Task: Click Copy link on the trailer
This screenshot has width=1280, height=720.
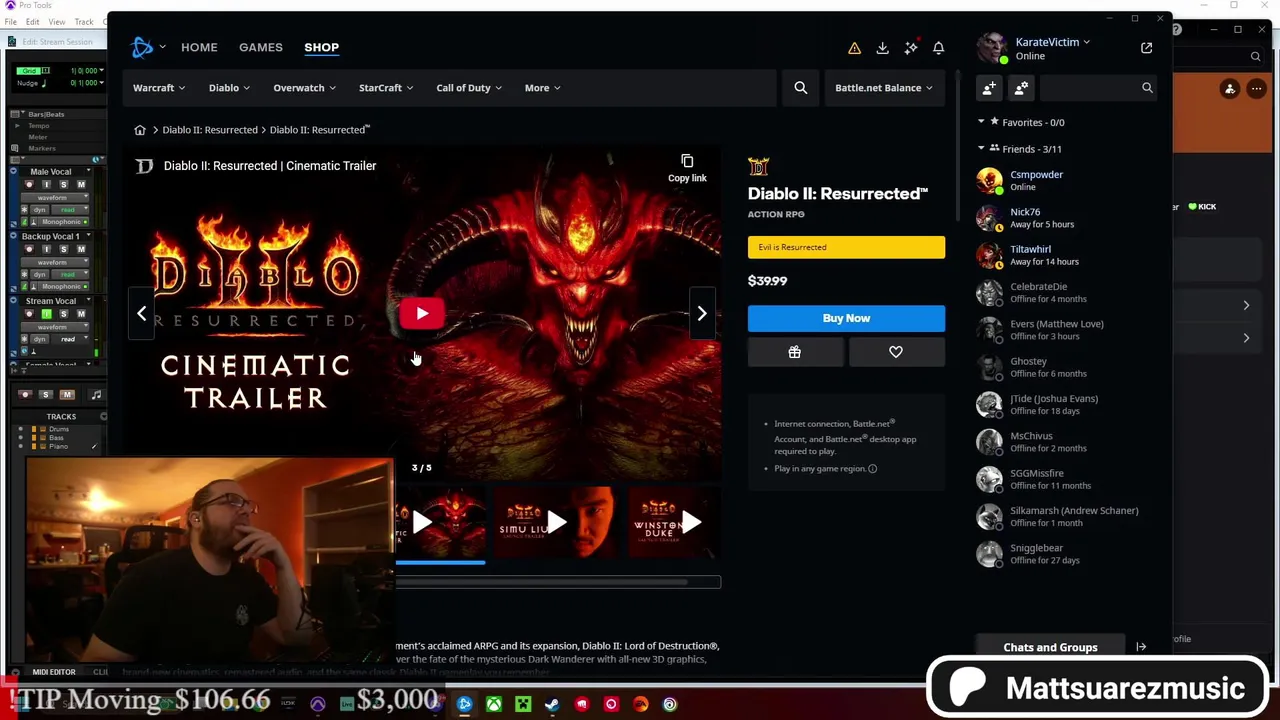Action: [687, 168]
